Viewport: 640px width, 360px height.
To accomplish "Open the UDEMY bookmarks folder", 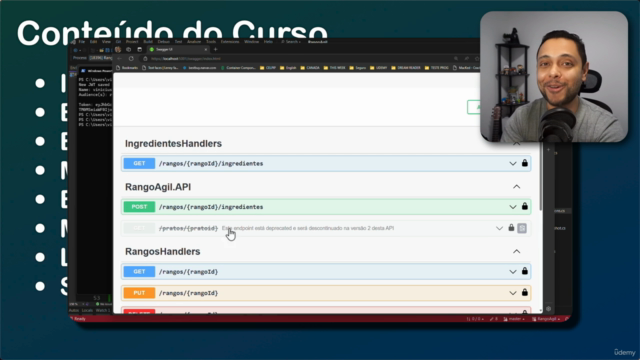I will coord(378,68).
